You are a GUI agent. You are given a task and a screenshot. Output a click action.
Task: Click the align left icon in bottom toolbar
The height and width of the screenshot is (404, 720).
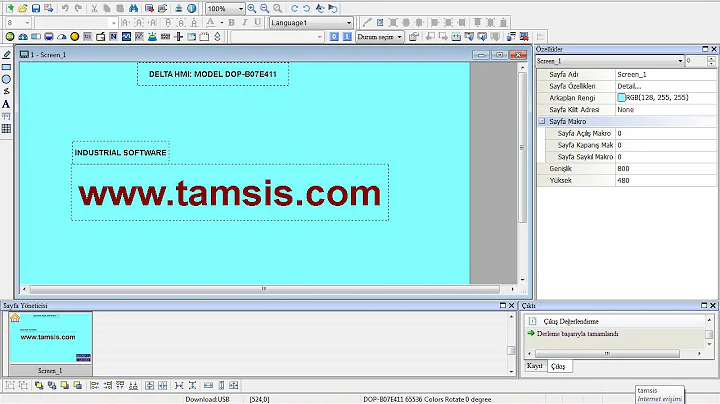click(x=94, y=385)
